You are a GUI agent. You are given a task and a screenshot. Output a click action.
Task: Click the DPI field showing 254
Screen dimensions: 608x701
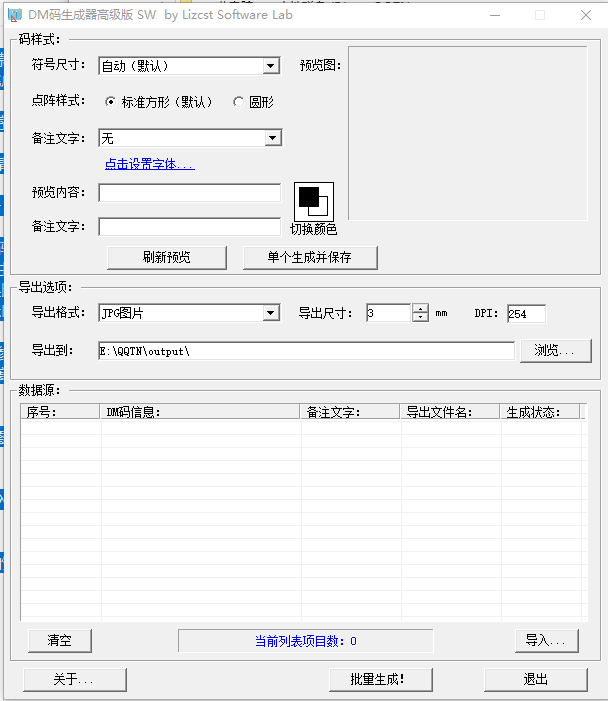coord(526,313)
